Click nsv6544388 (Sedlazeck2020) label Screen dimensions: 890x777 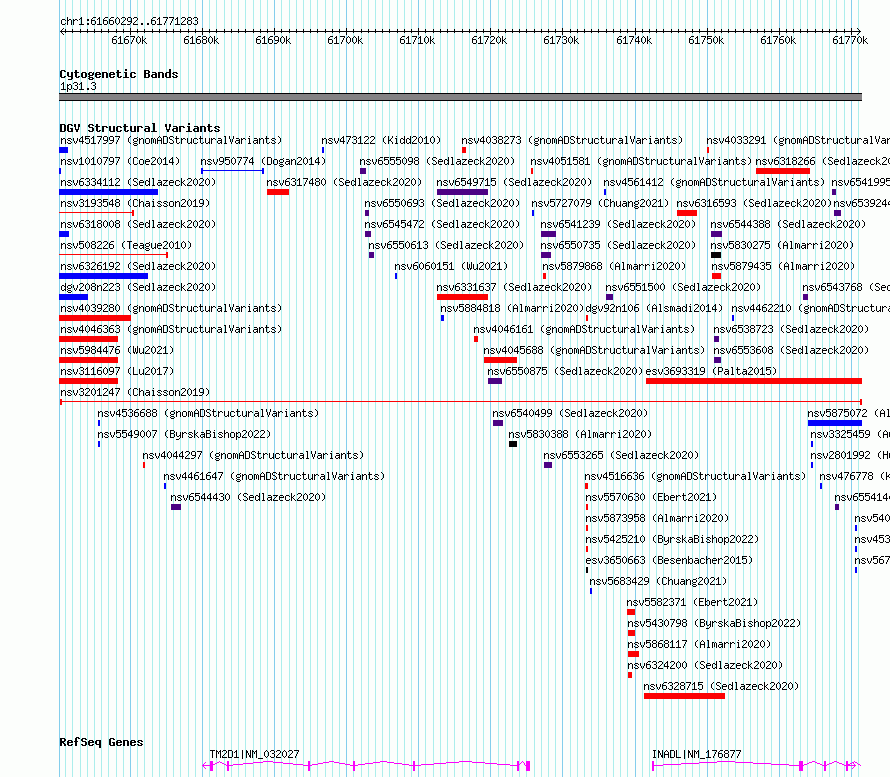click(x=788, y=224)
